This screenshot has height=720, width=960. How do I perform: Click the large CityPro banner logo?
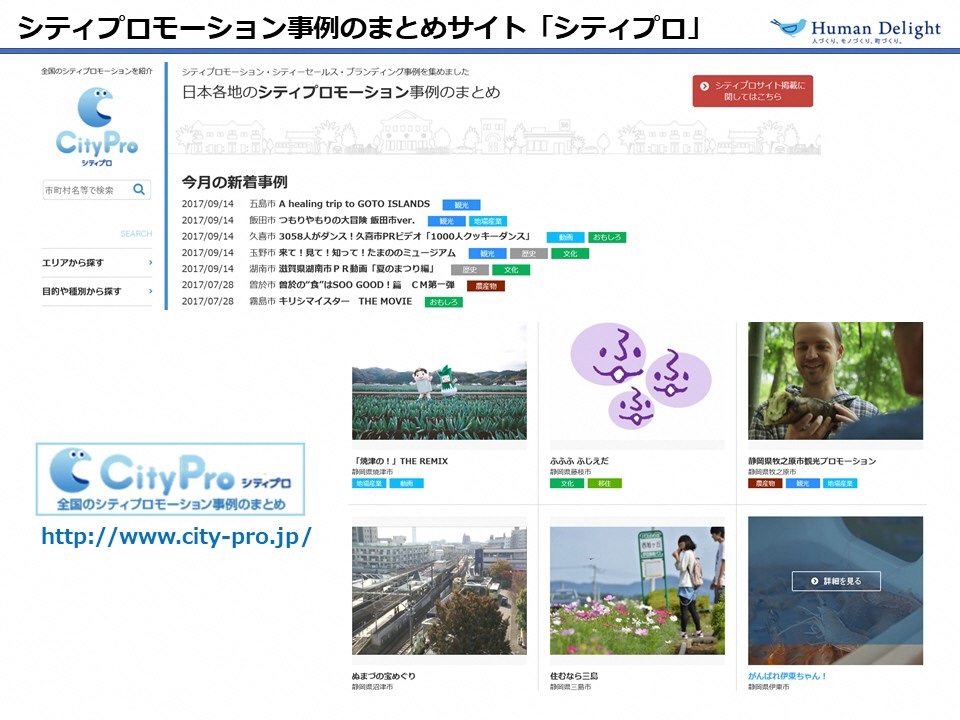click(x=170, y=479)
